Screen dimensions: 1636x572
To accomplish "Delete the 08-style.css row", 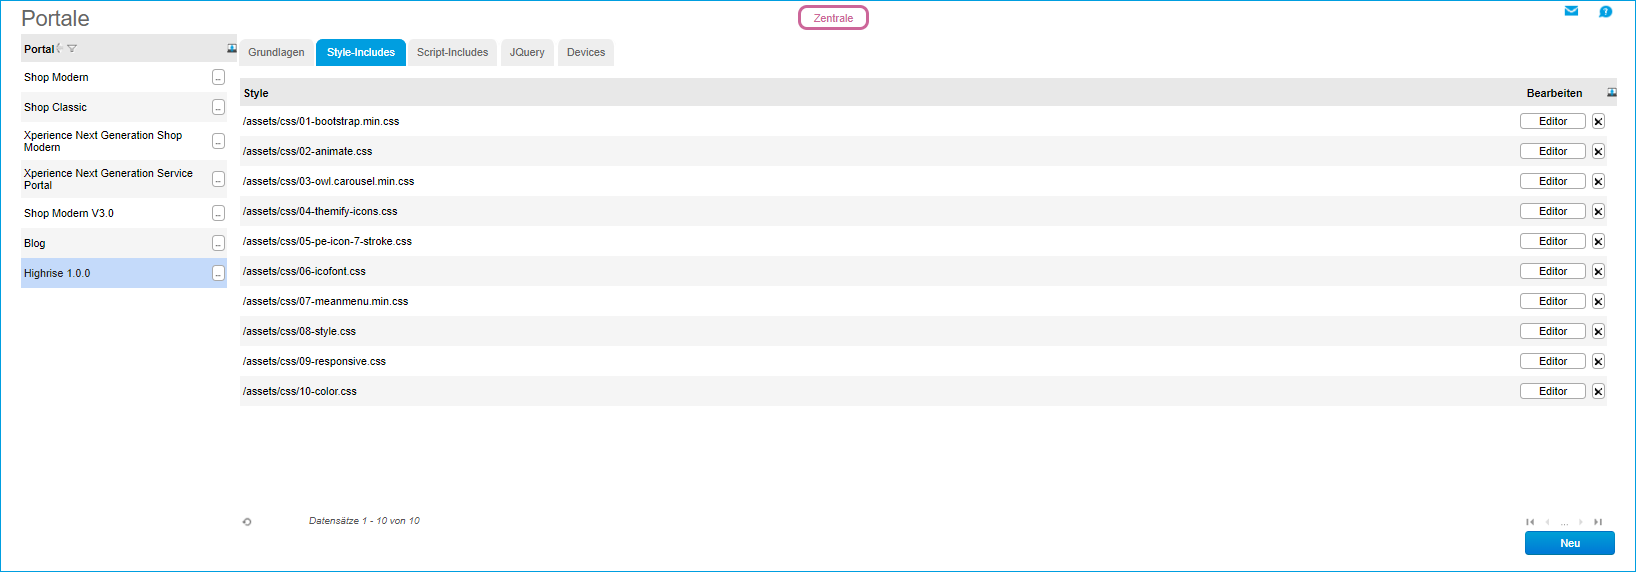I will [1598, 331].
